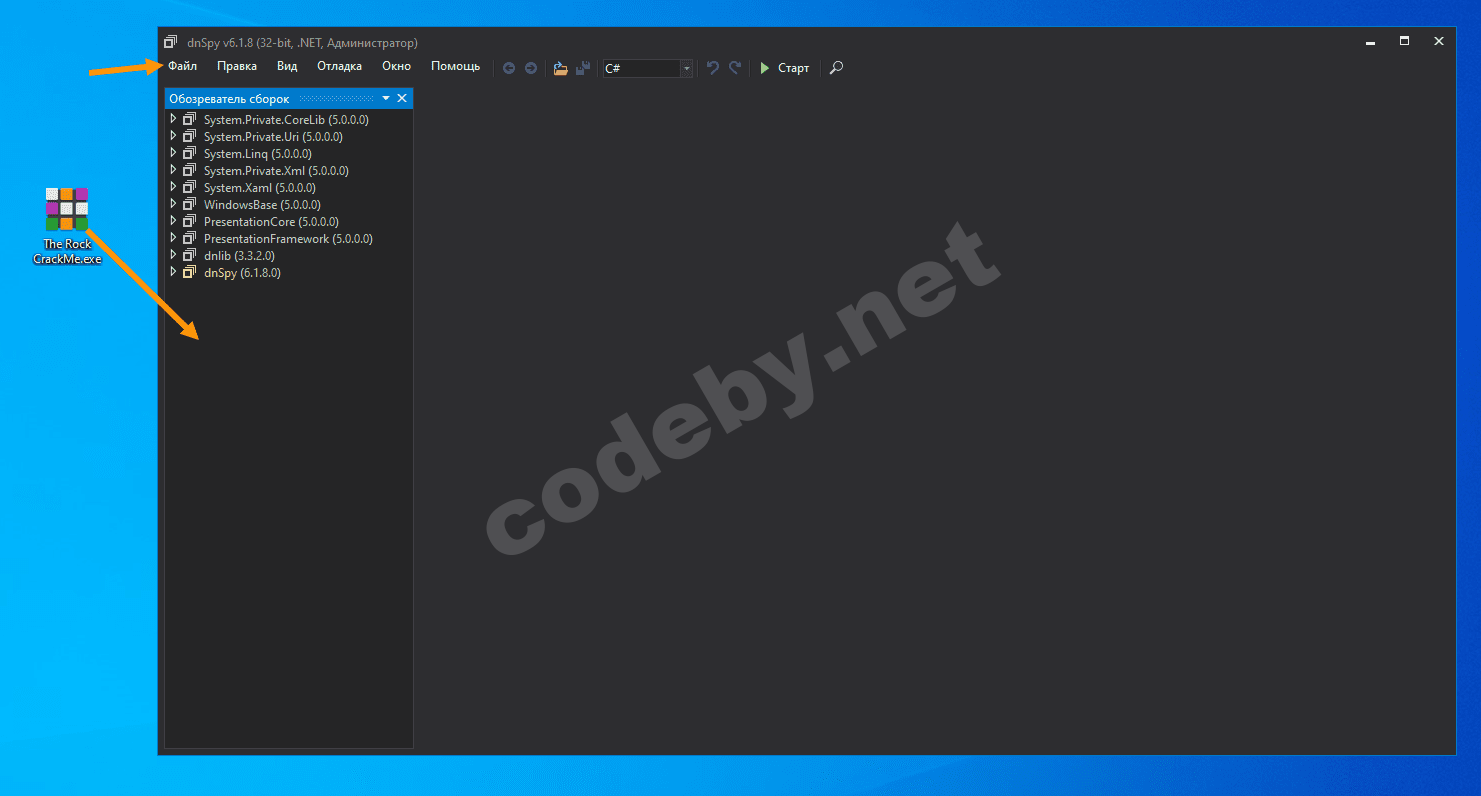This screenshot has height=796, width=1481.
Task: Open the Правка menu
Action: (236, 67)
